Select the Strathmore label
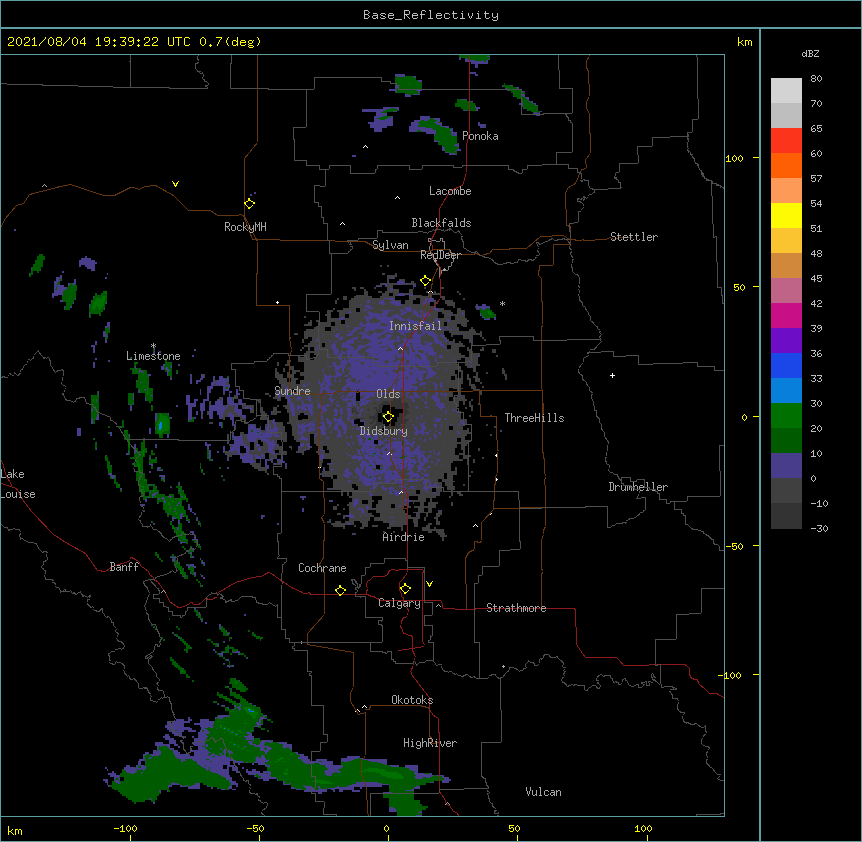862x842 pixels. coord(516,608)
